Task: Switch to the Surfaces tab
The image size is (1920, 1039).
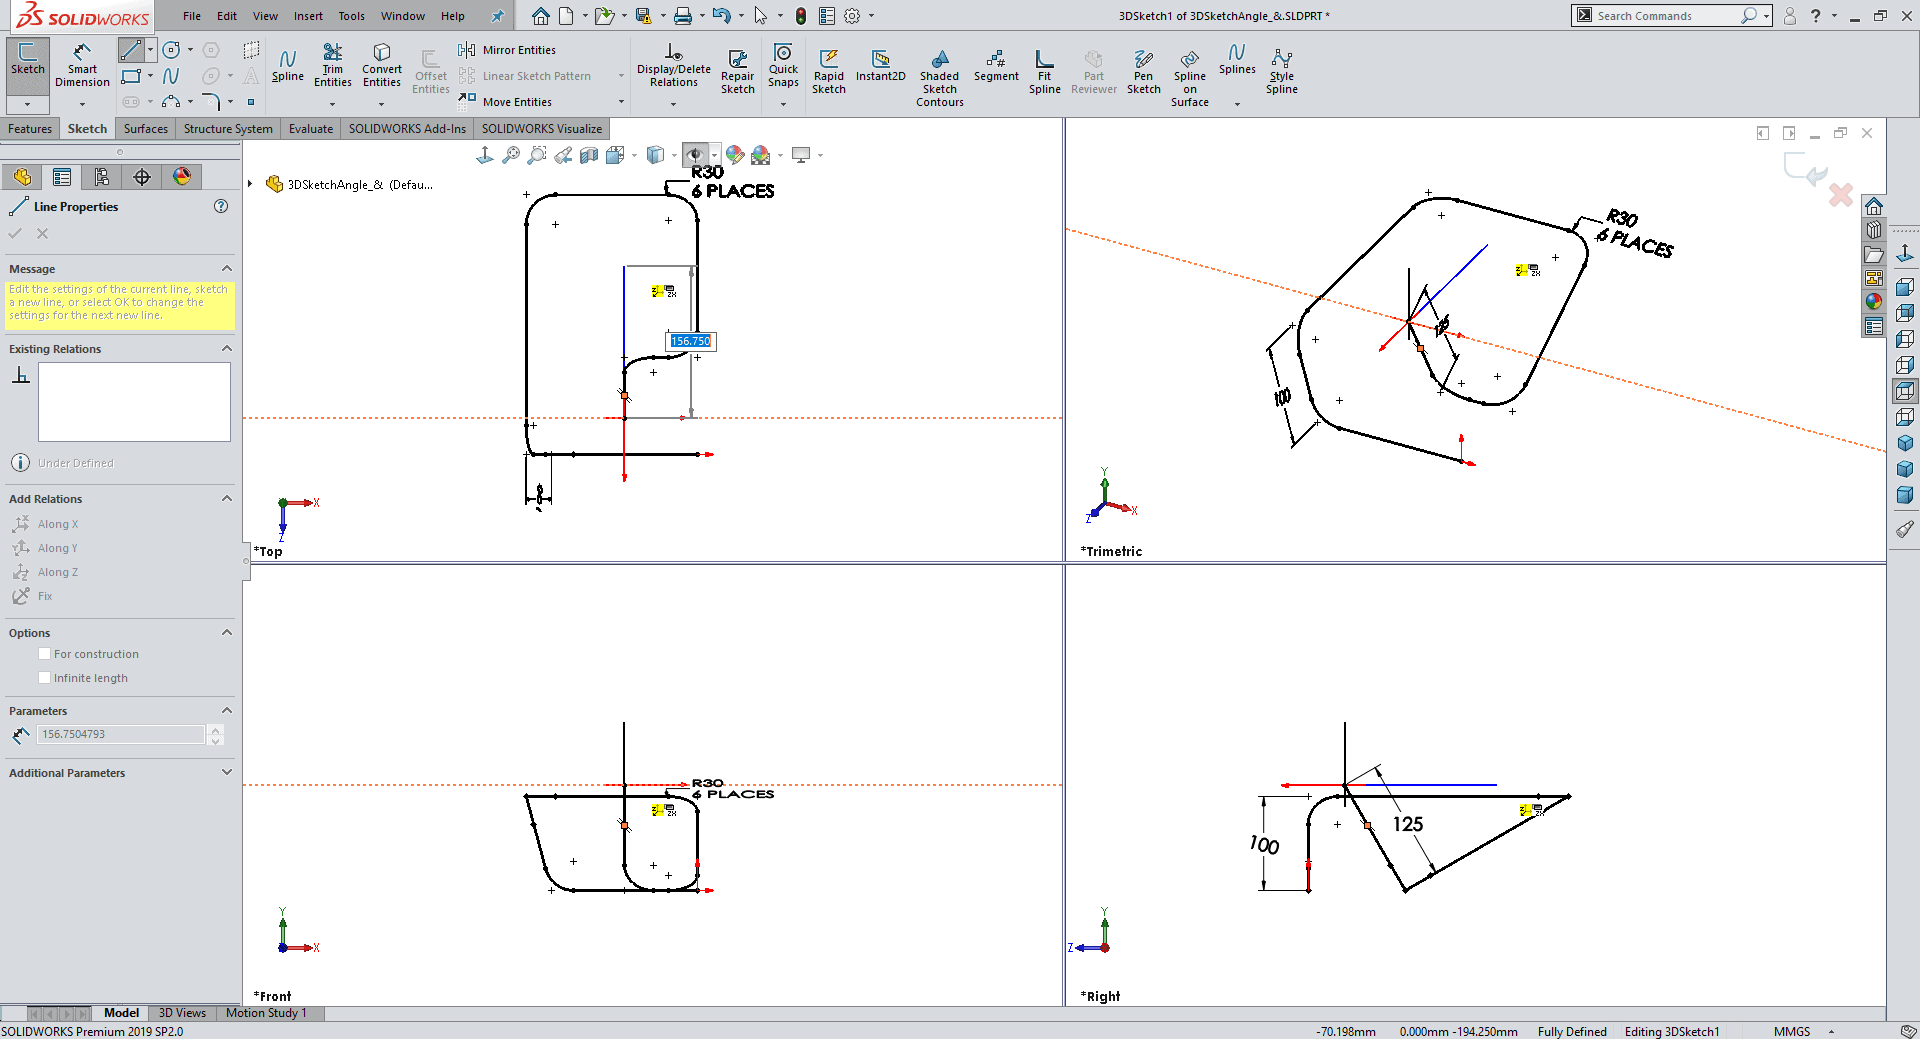Action: [146, 129]
